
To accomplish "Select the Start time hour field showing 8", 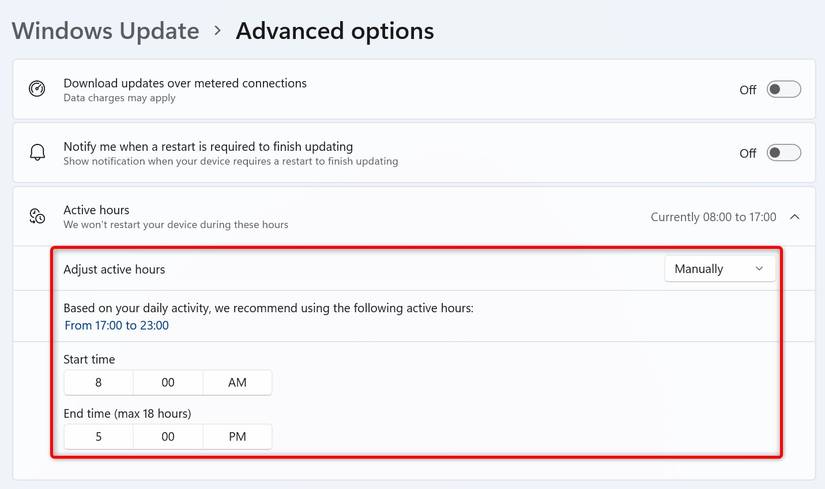I will 98,383.
